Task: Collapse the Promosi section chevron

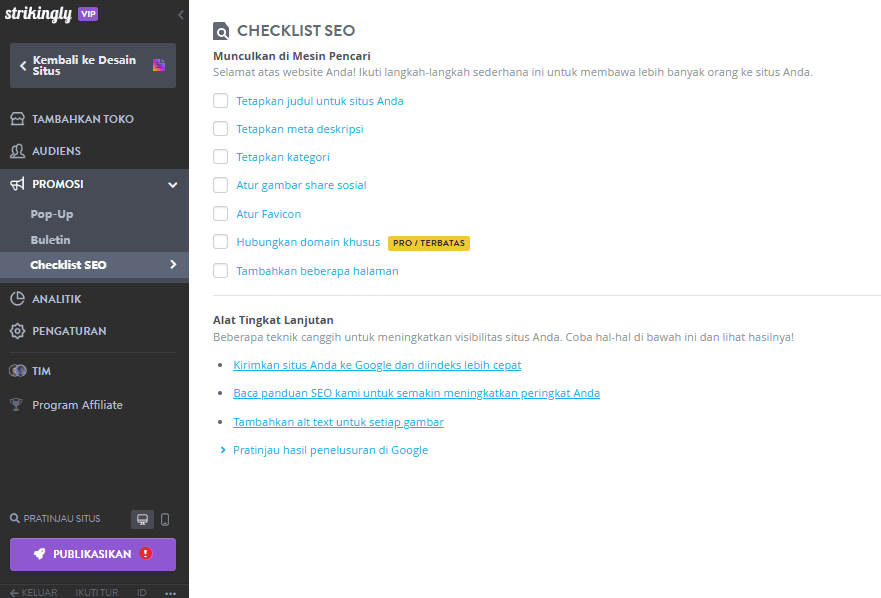Action: pyautogui.click(x=172, y=184)
